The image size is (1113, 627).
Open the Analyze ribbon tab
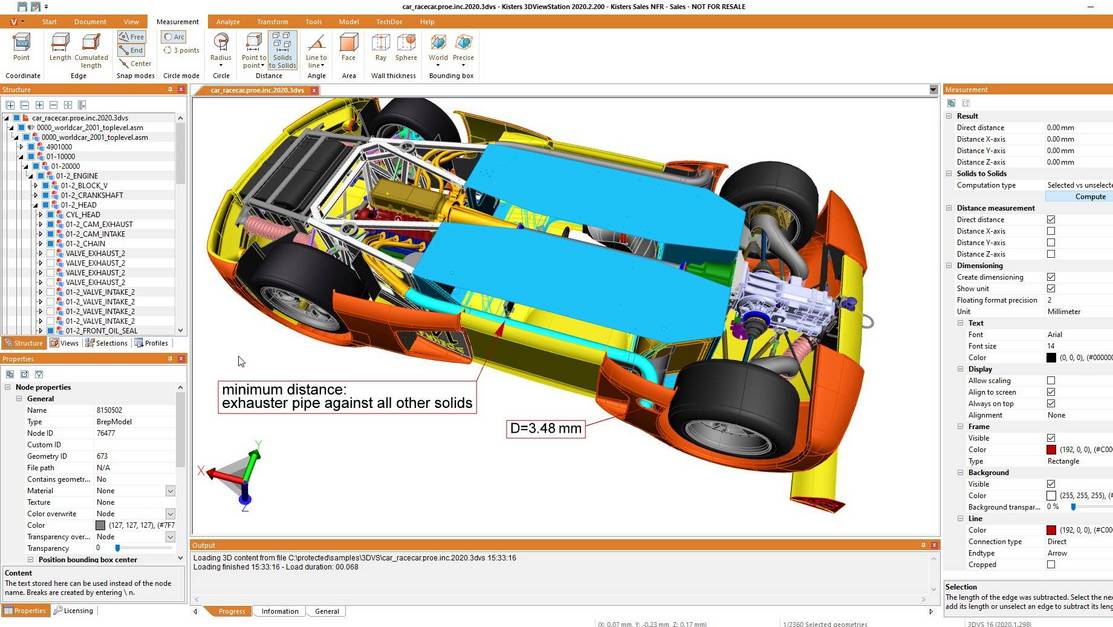228,22
